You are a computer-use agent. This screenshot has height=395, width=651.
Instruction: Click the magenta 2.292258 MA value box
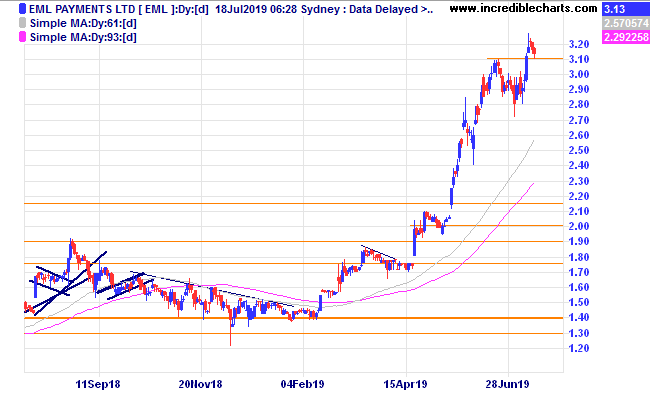[x=625, y=37]
